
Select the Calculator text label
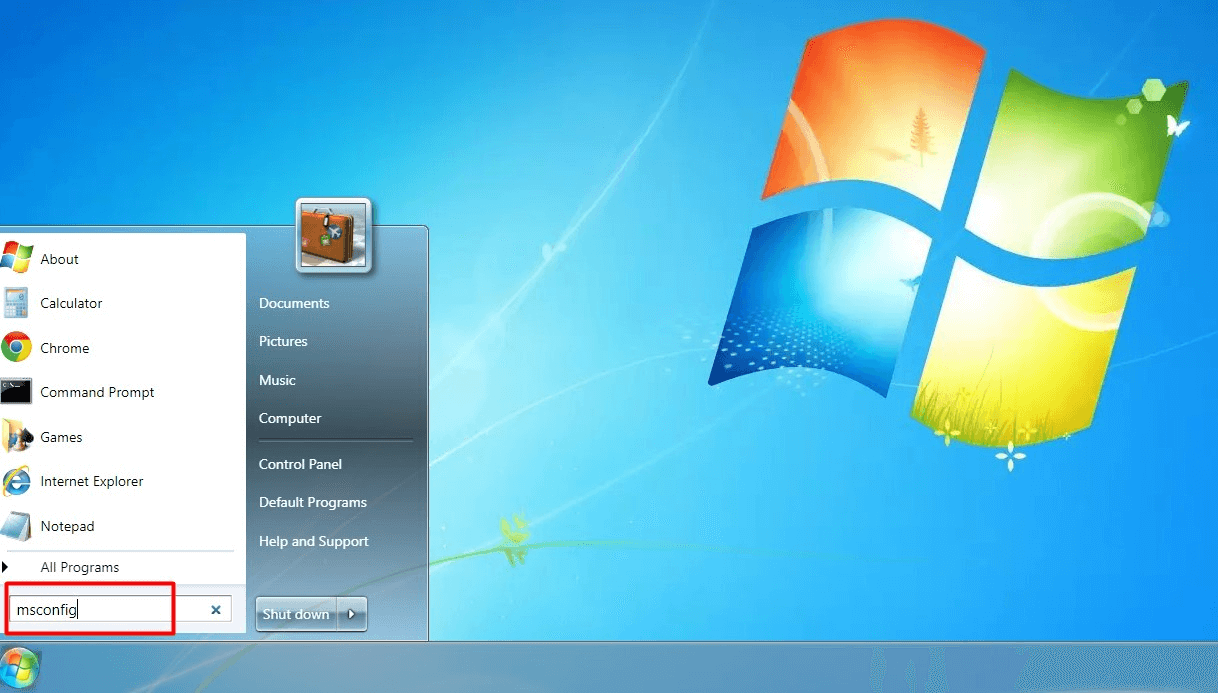71,303
